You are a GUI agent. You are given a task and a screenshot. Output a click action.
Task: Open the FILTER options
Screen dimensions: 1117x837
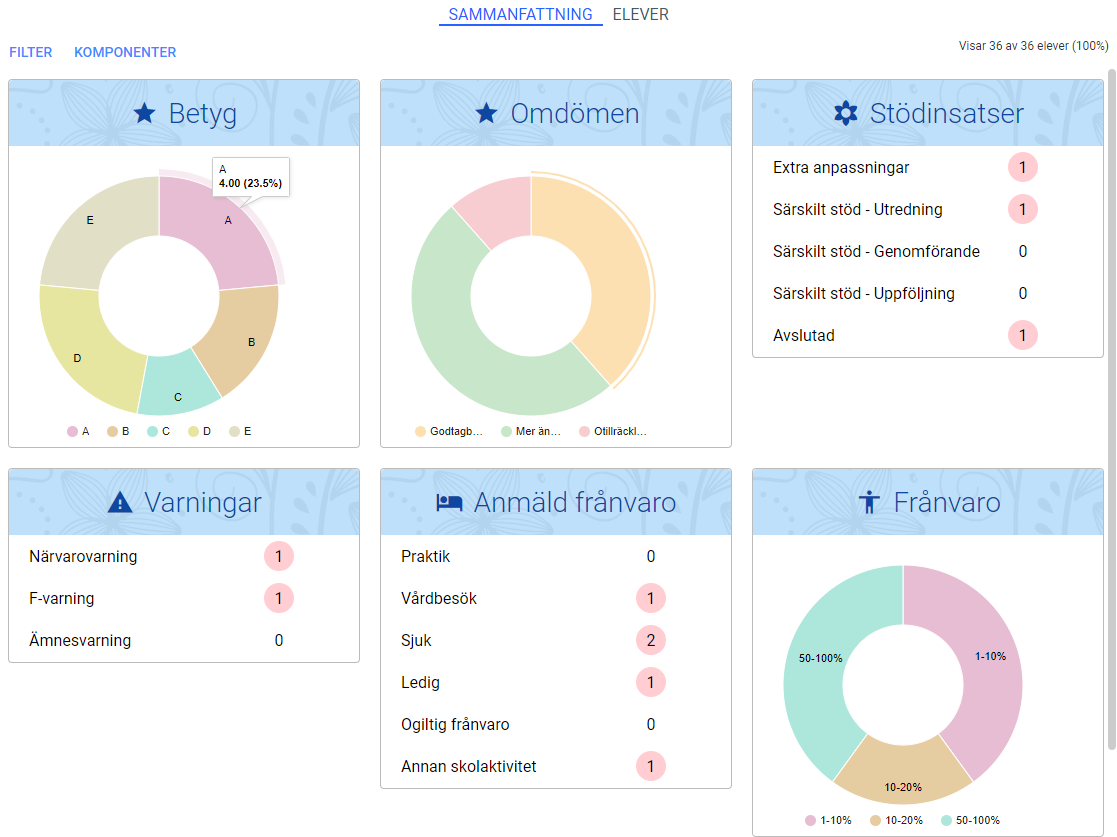(31, 52)
